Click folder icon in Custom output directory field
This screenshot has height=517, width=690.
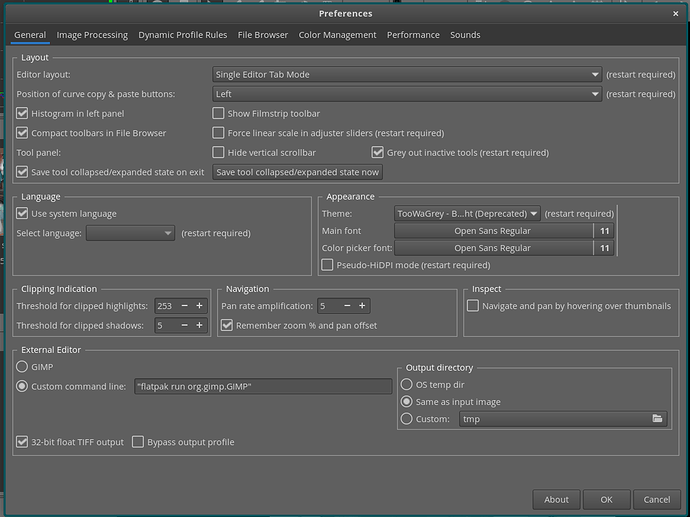657,419
